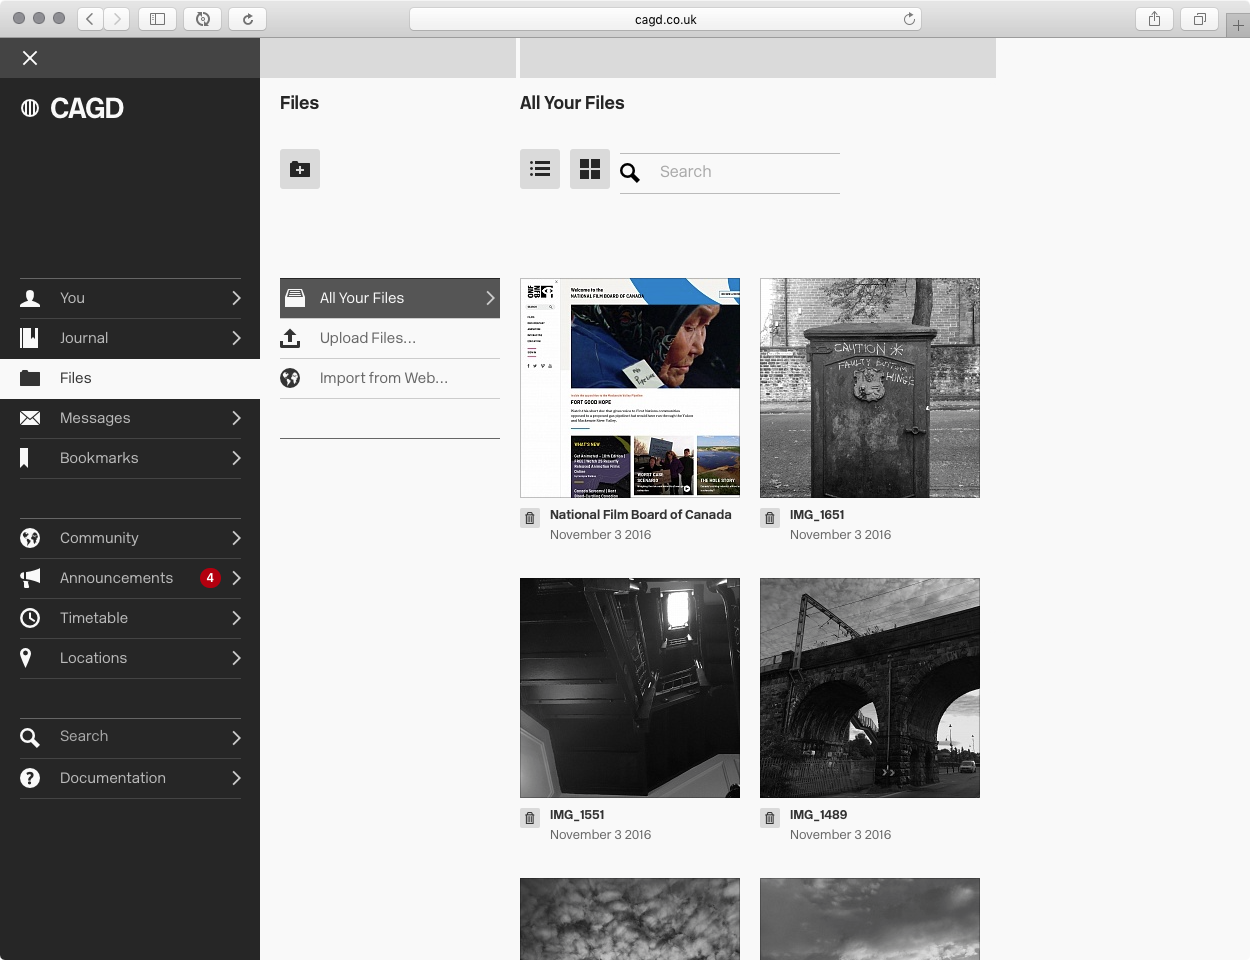The height and width of the screenshot is (960, 1250).
Task: Expand the Documentation menu chevron
Action: click(236, 778)
